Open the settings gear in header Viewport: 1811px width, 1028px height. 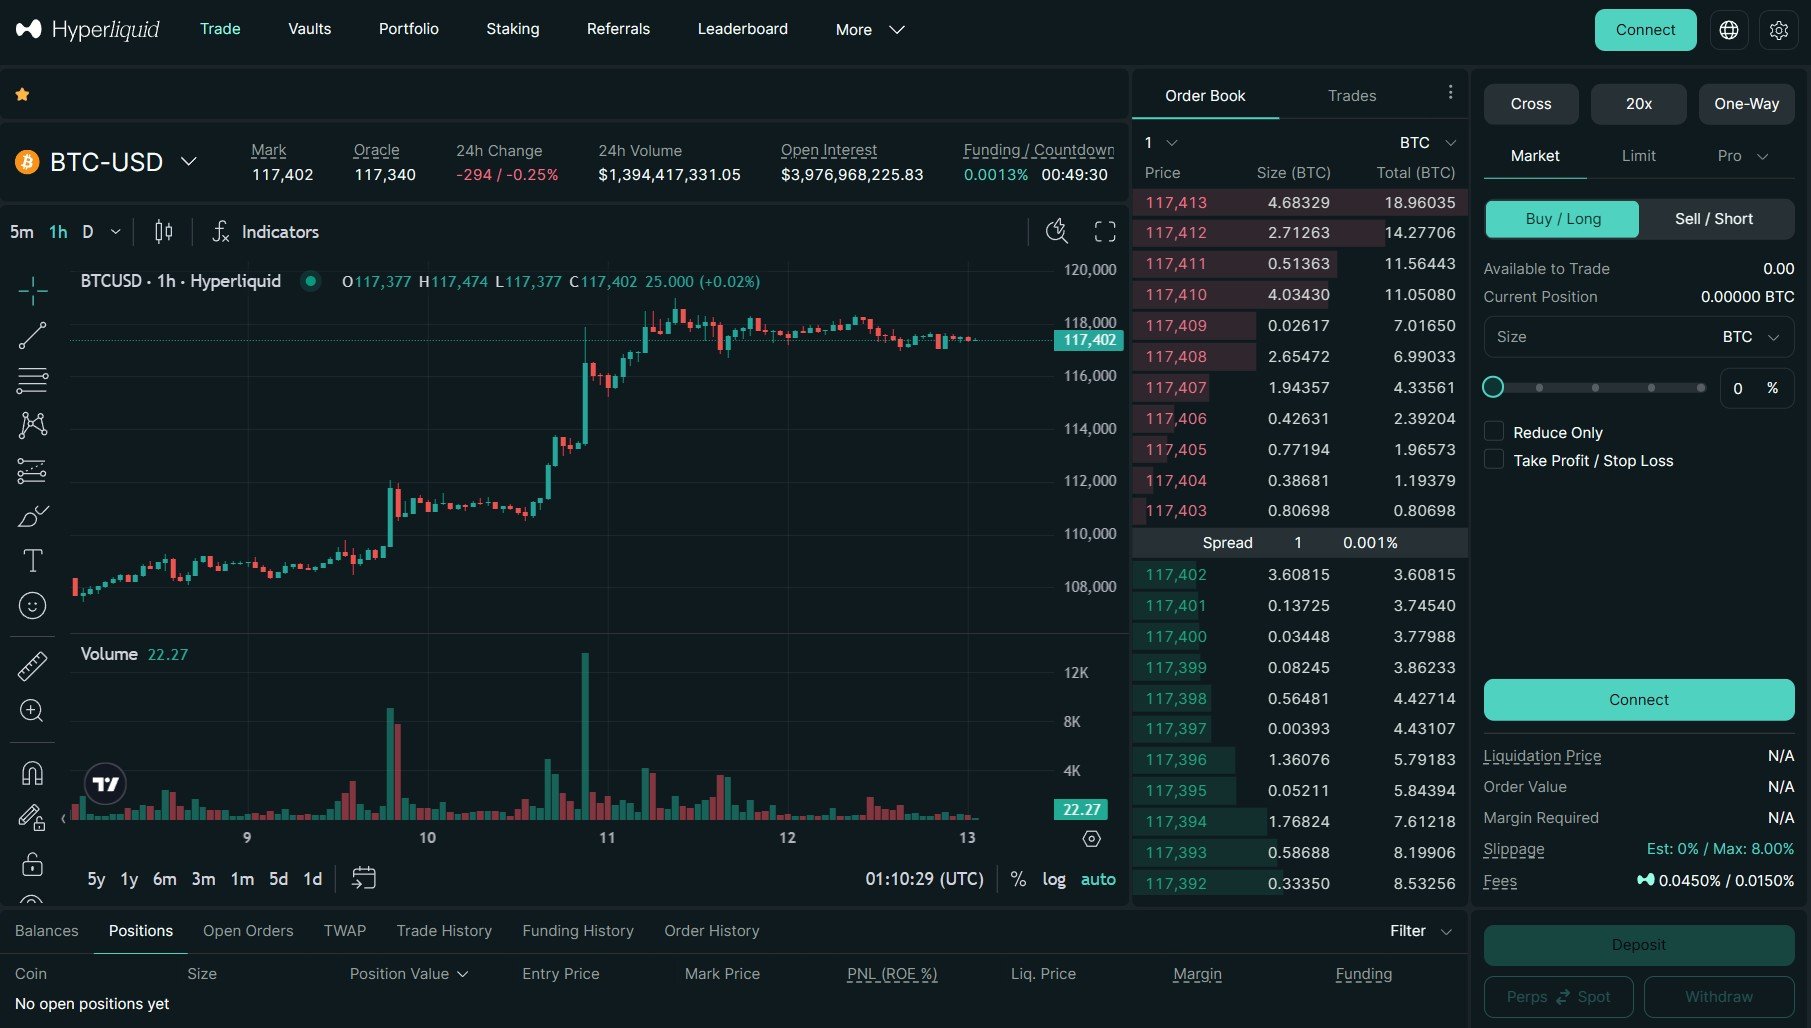1778,30
